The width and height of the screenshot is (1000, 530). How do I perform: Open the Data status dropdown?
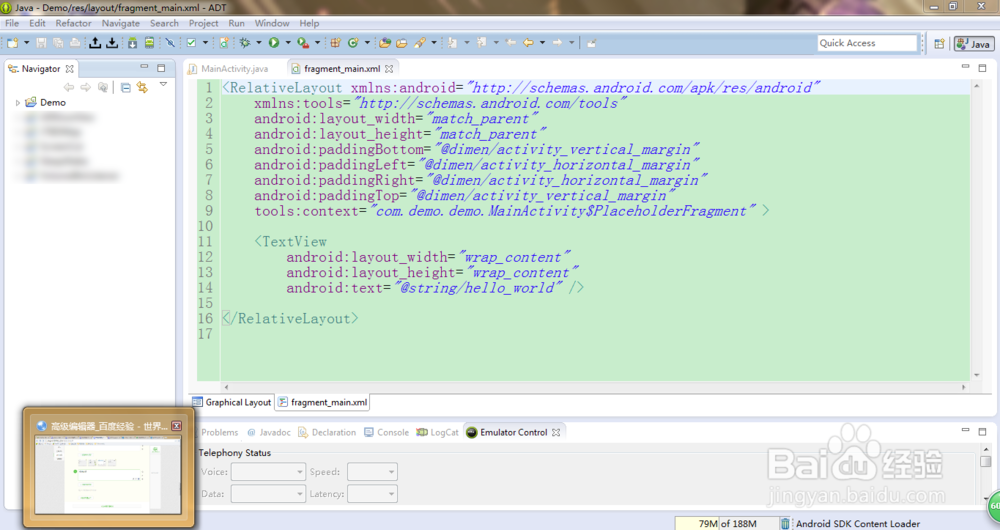[268, 494]
